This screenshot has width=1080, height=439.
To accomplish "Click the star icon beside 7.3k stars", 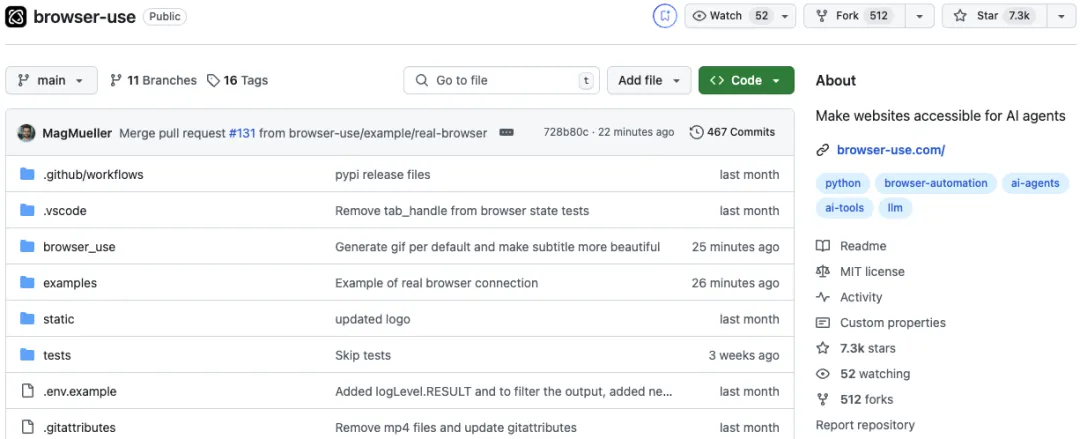I will pos(822,348).
